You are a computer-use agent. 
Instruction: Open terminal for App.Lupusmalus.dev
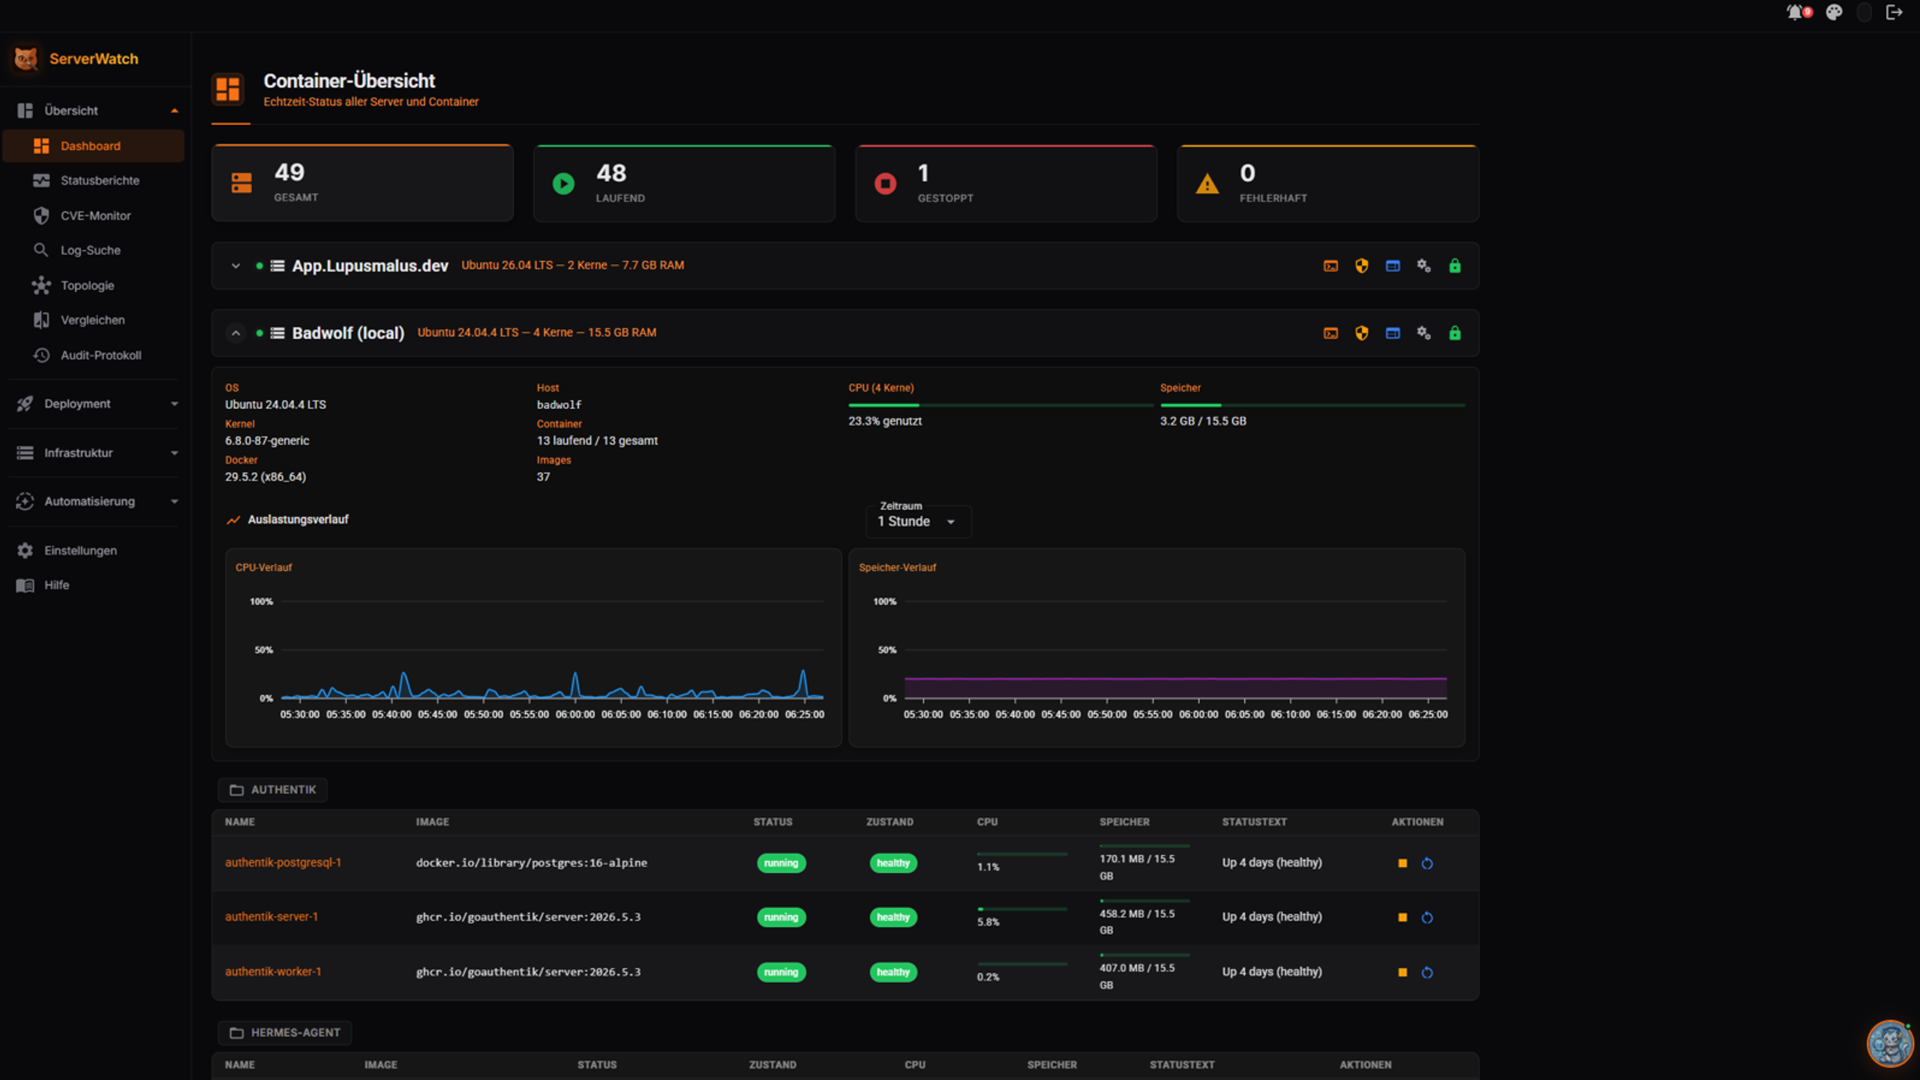coord(1330,266)
